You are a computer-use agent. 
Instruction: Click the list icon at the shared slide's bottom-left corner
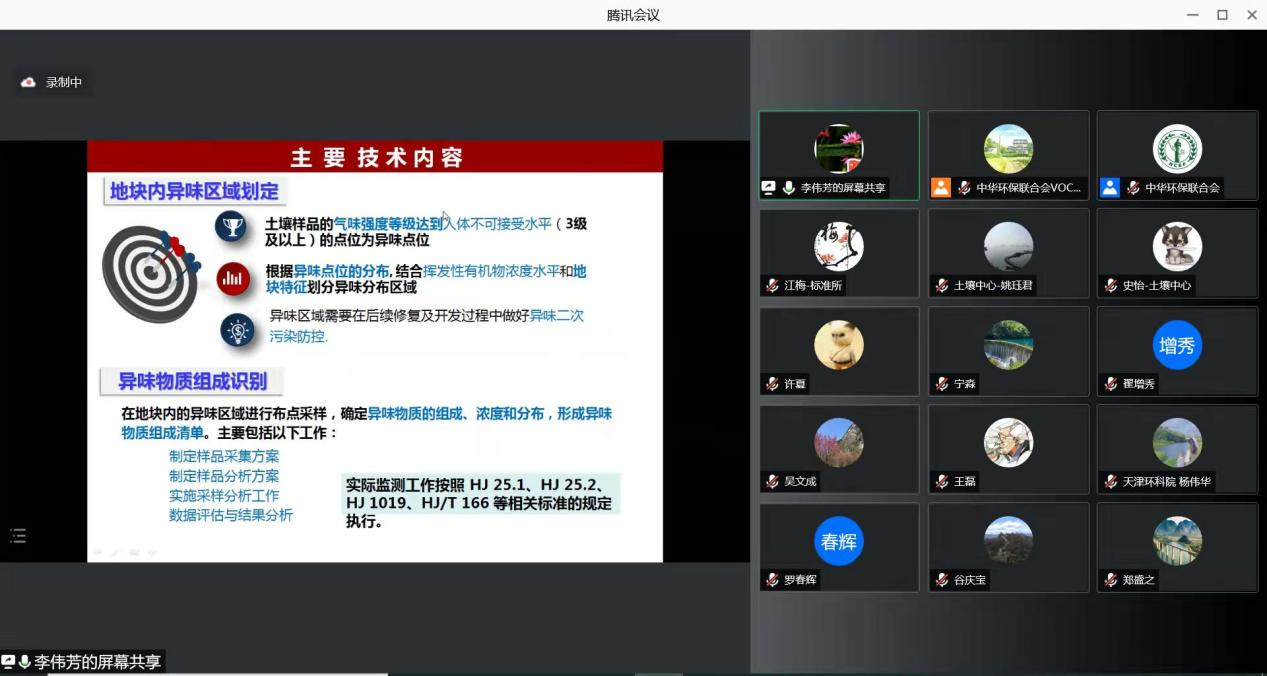(17, 536)
